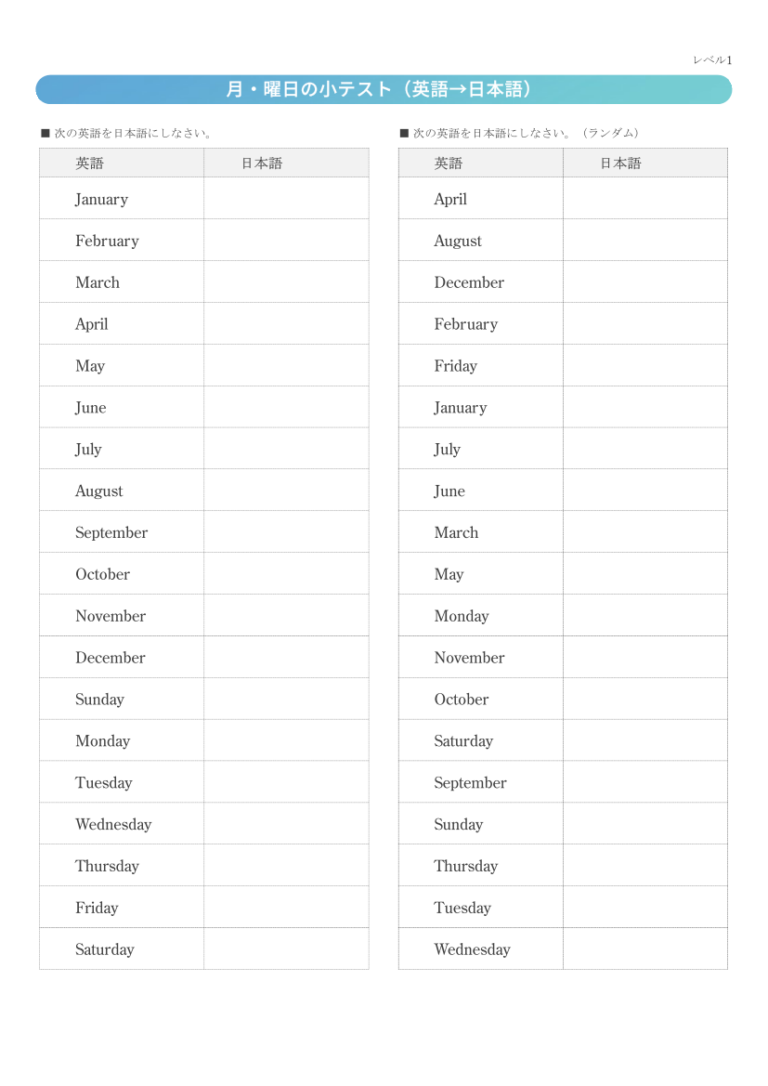
Task: Click the empty Japanese cell for September in the ordered table
Action: (x=286, y=533)
